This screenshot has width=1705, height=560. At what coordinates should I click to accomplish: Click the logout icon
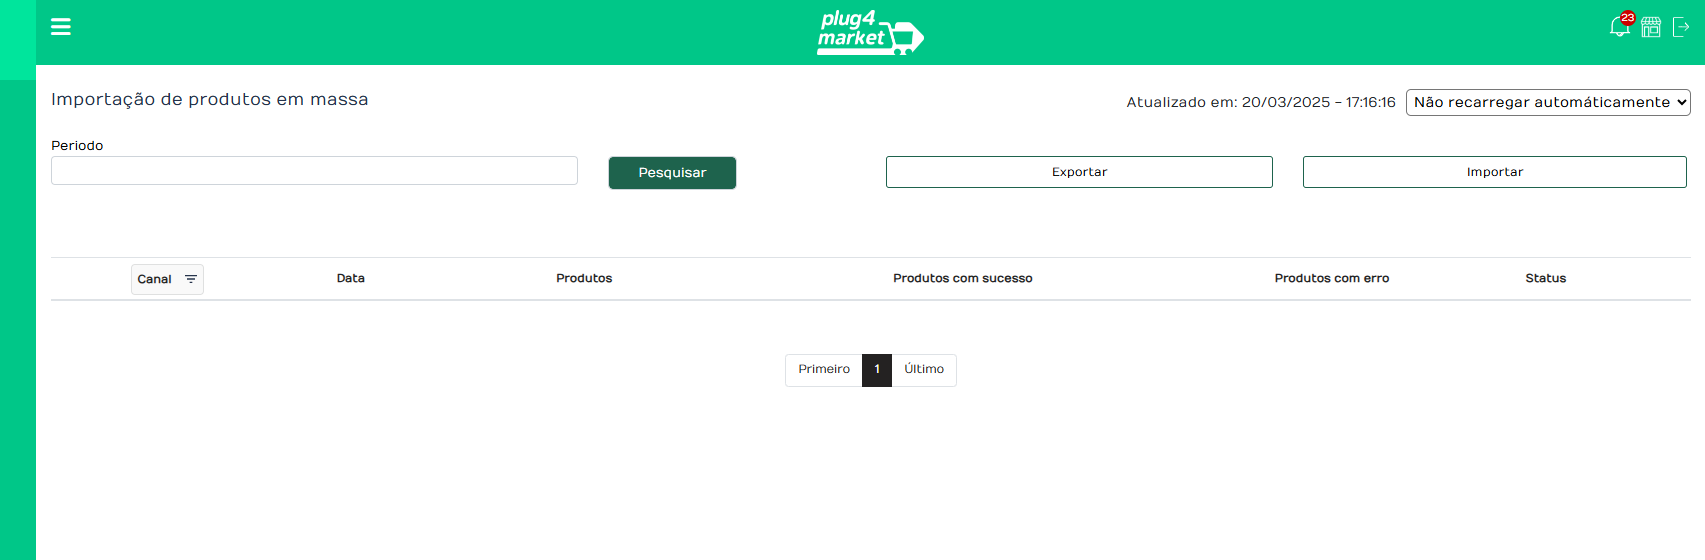[x=1681, y=27]
